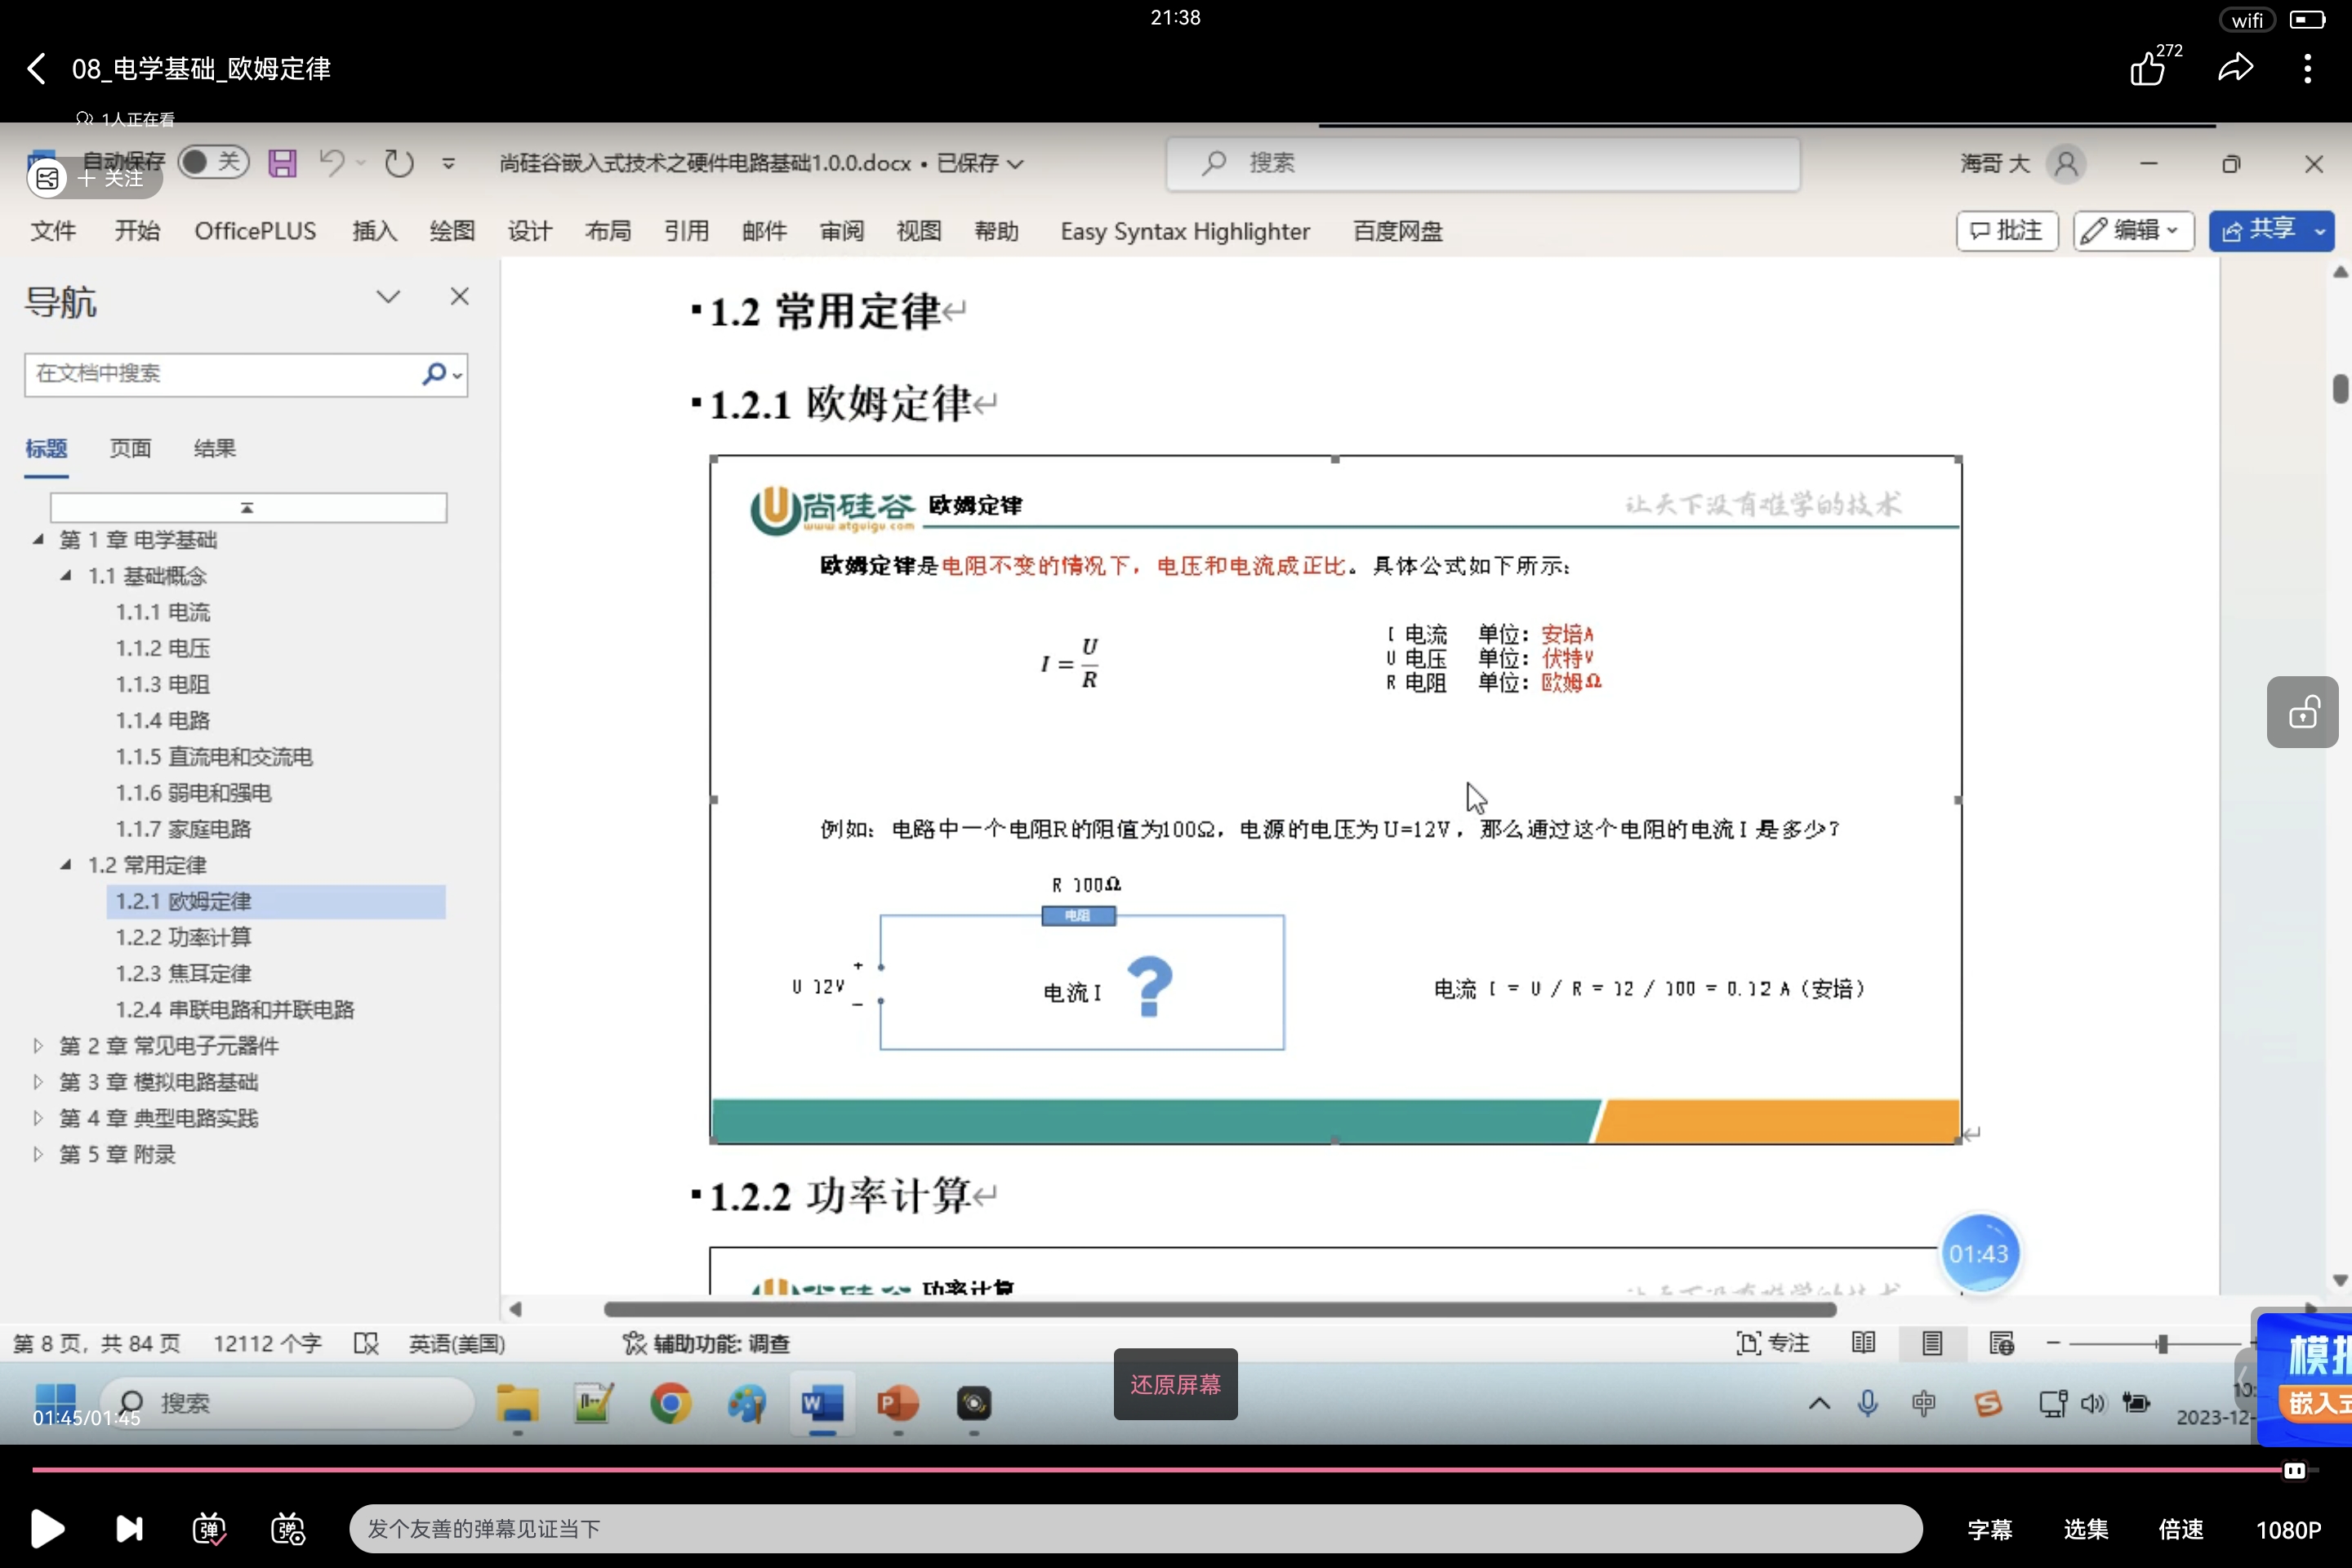Click the 批注 comments button
This screenshot has height=1568, width=2352.
[x=2007, y=230]
